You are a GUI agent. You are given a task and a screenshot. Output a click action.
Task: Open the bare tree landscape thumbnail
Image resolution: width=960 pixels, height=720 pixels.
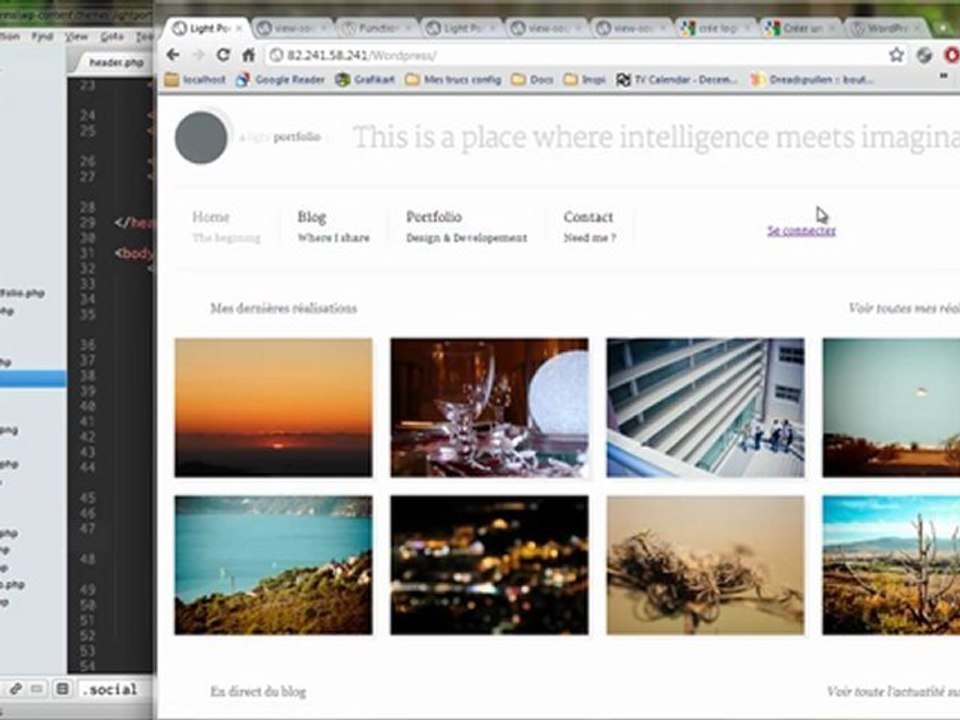891,565
